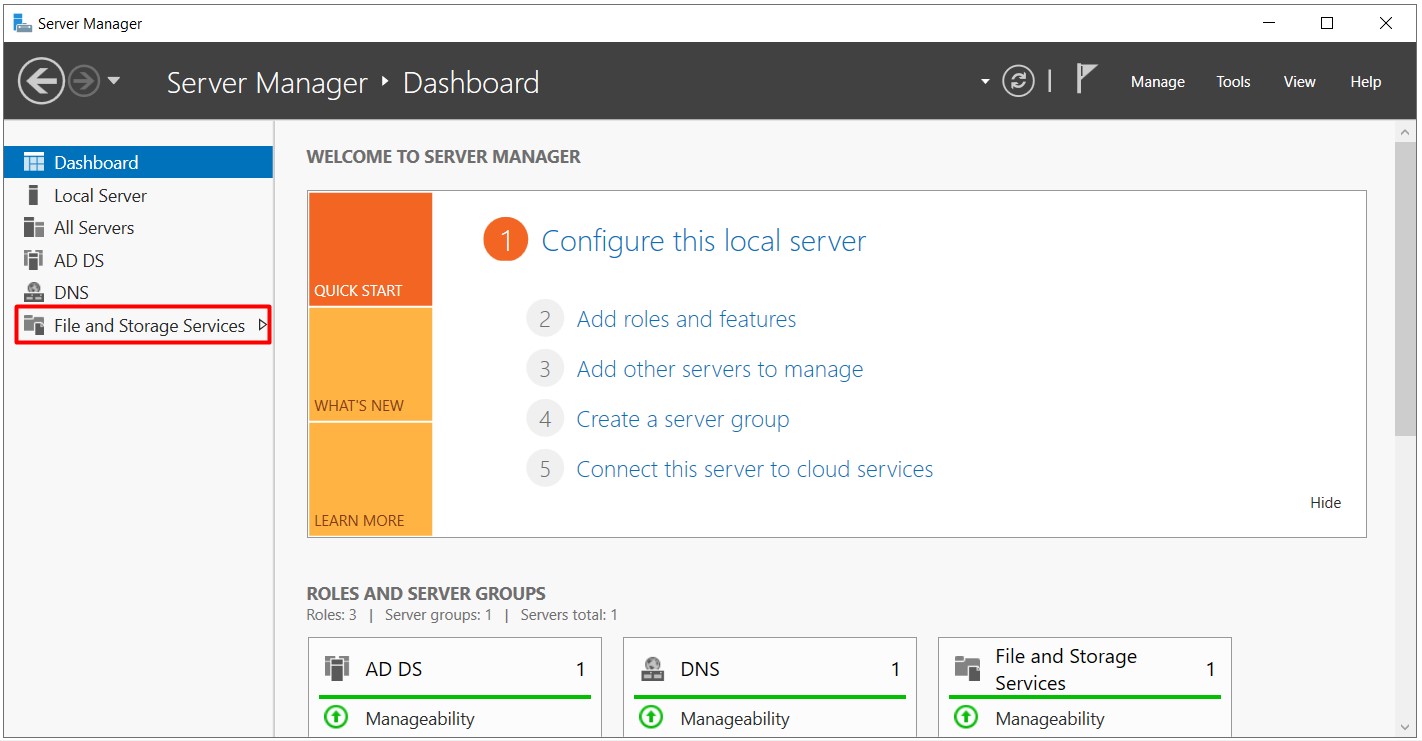Click the orange step 1 circle
This screenshot has height=741, width=1422.
[505, 240]
